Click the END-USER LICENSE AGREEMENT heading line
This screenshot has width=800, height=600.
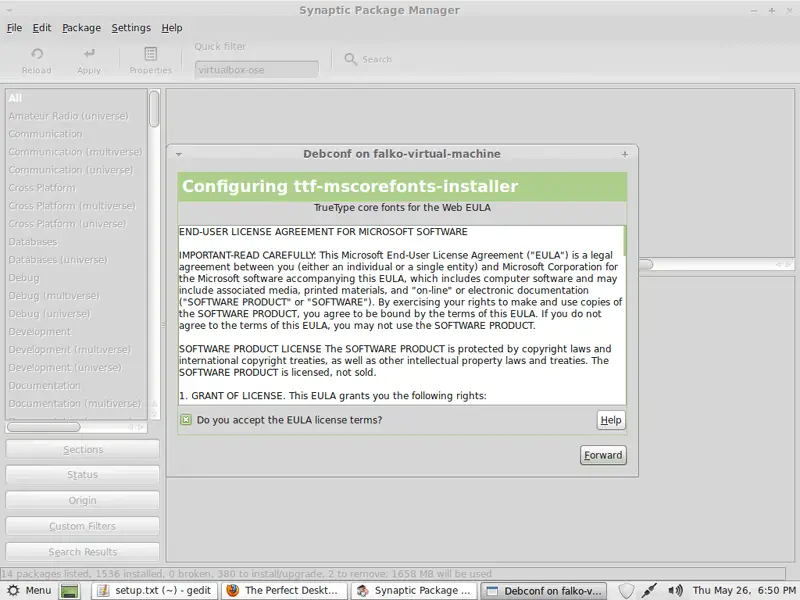pyautogui.click(x=323, y=232)
